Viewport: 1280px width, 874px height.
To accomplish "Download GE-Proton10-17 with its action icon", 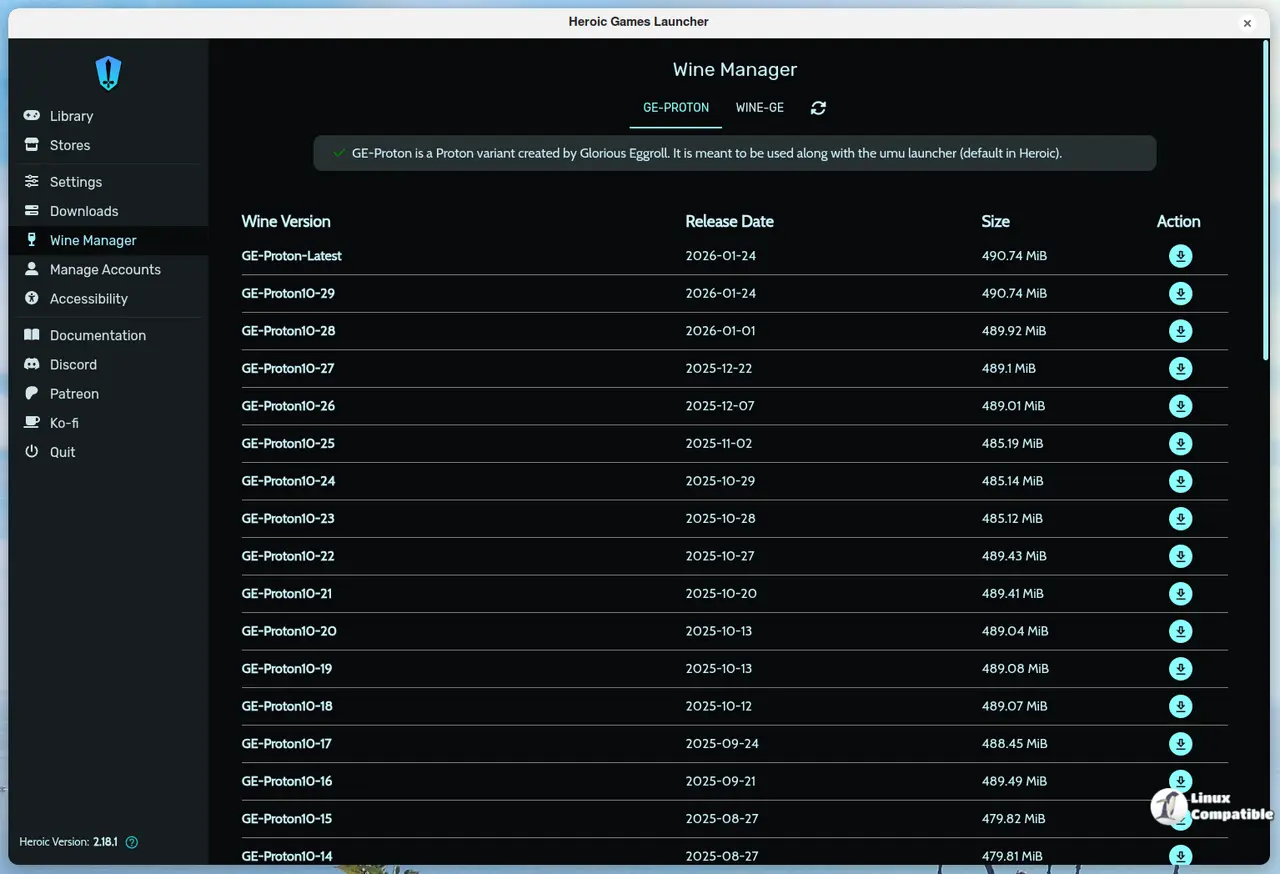I will 1180,744.
